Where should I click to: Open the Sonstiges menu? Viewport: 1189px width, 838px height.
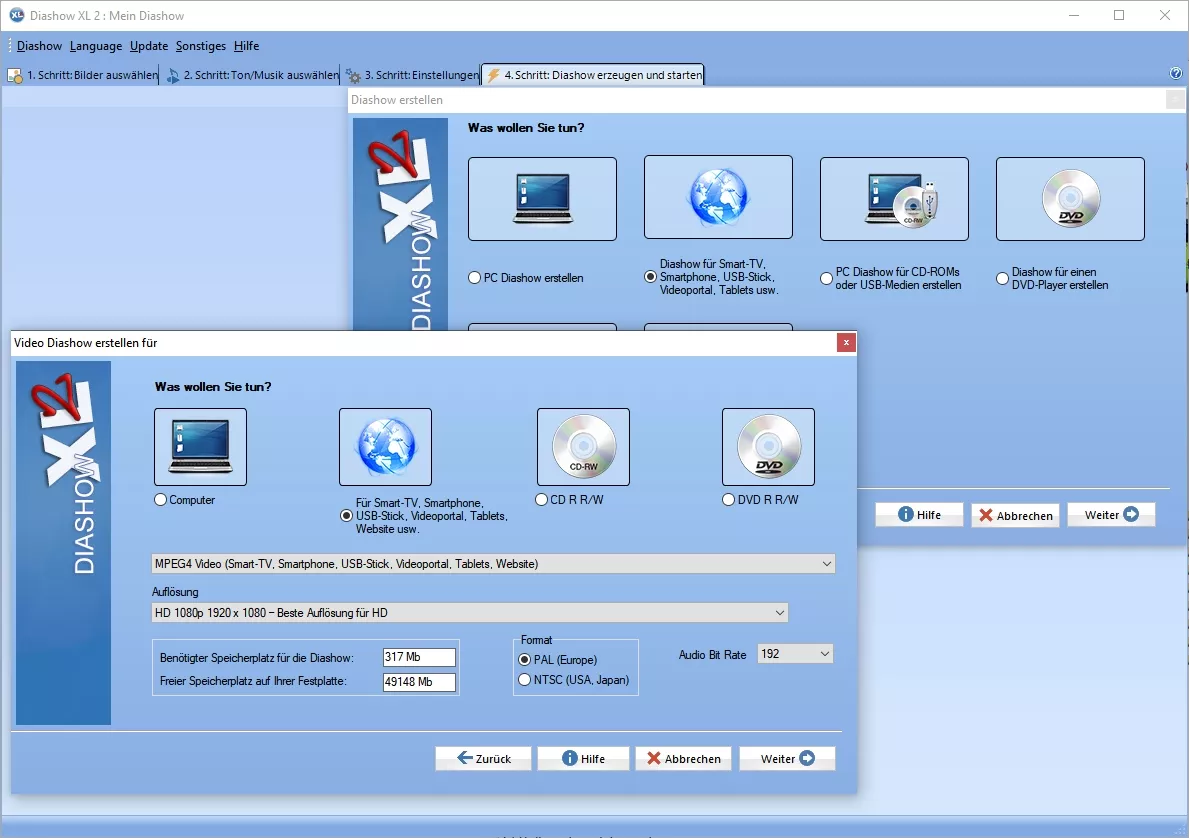(201, 46)
